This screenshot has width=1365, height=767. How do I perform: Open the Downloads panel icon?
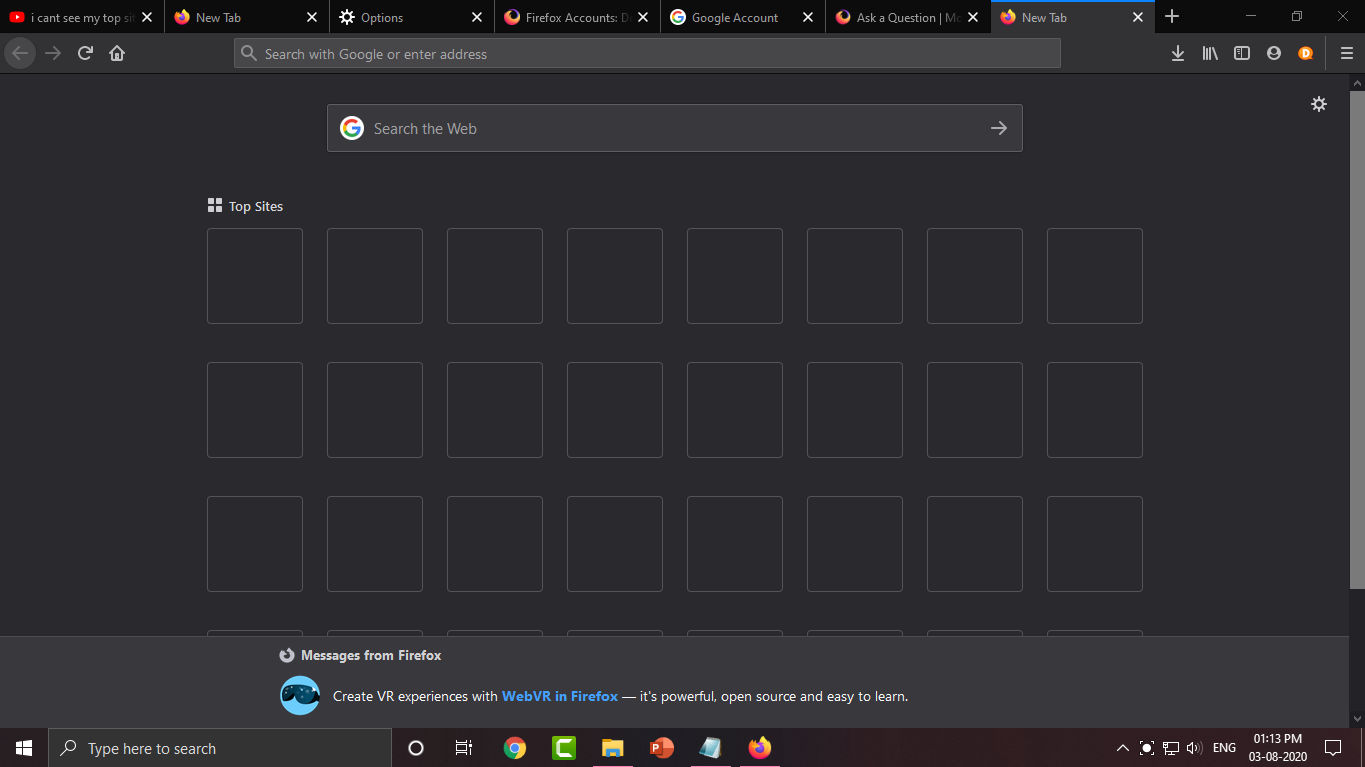tap(1178, 54)
